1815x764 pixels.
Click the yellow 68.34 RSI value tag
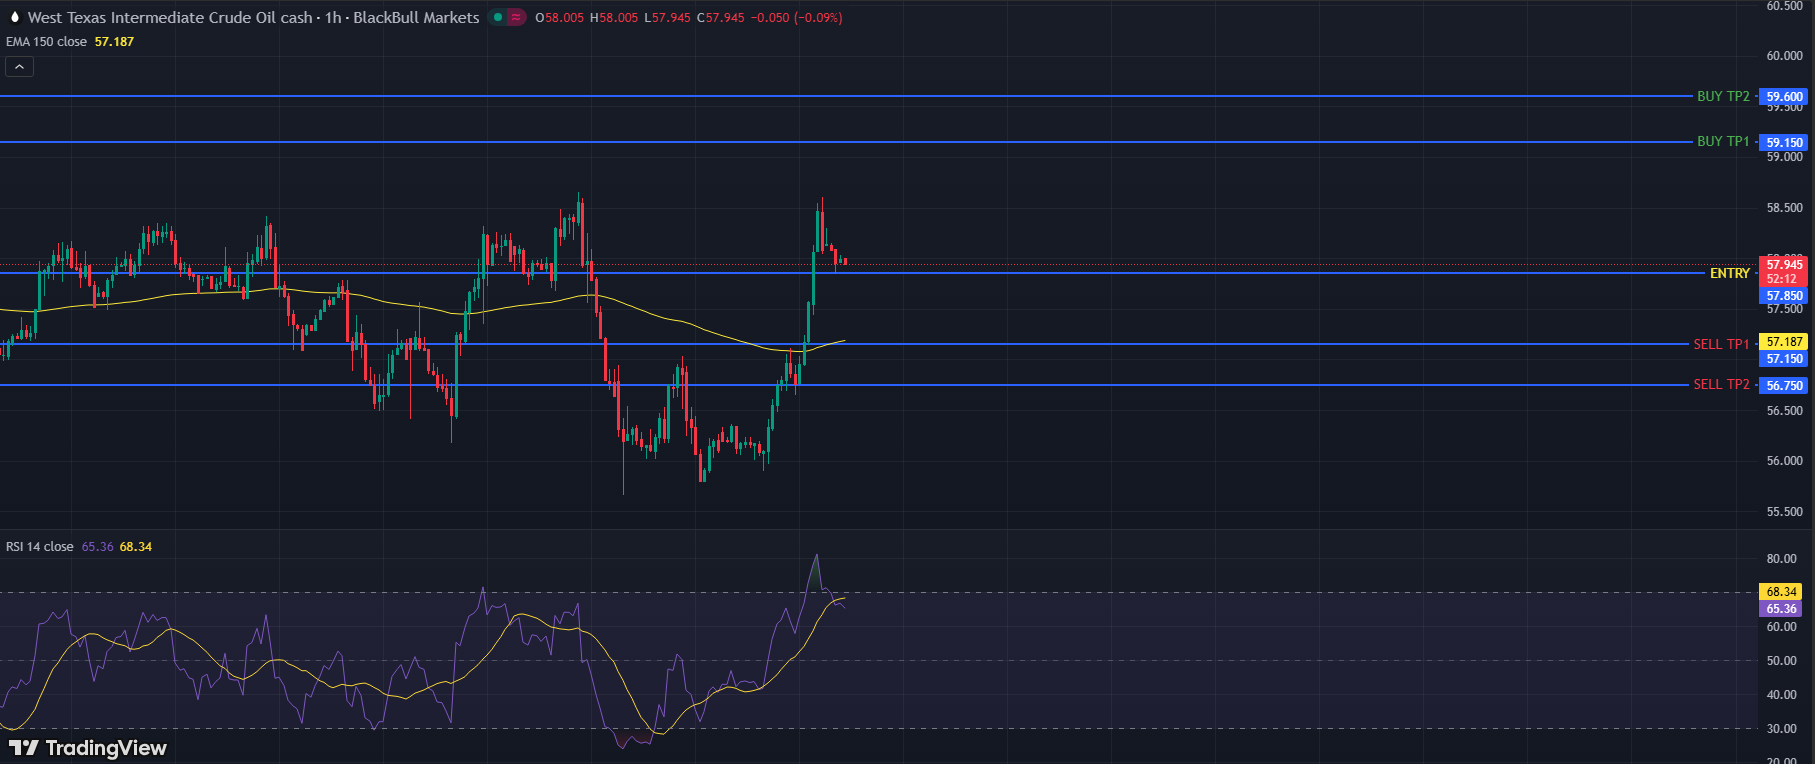(x=1781, y=592)
